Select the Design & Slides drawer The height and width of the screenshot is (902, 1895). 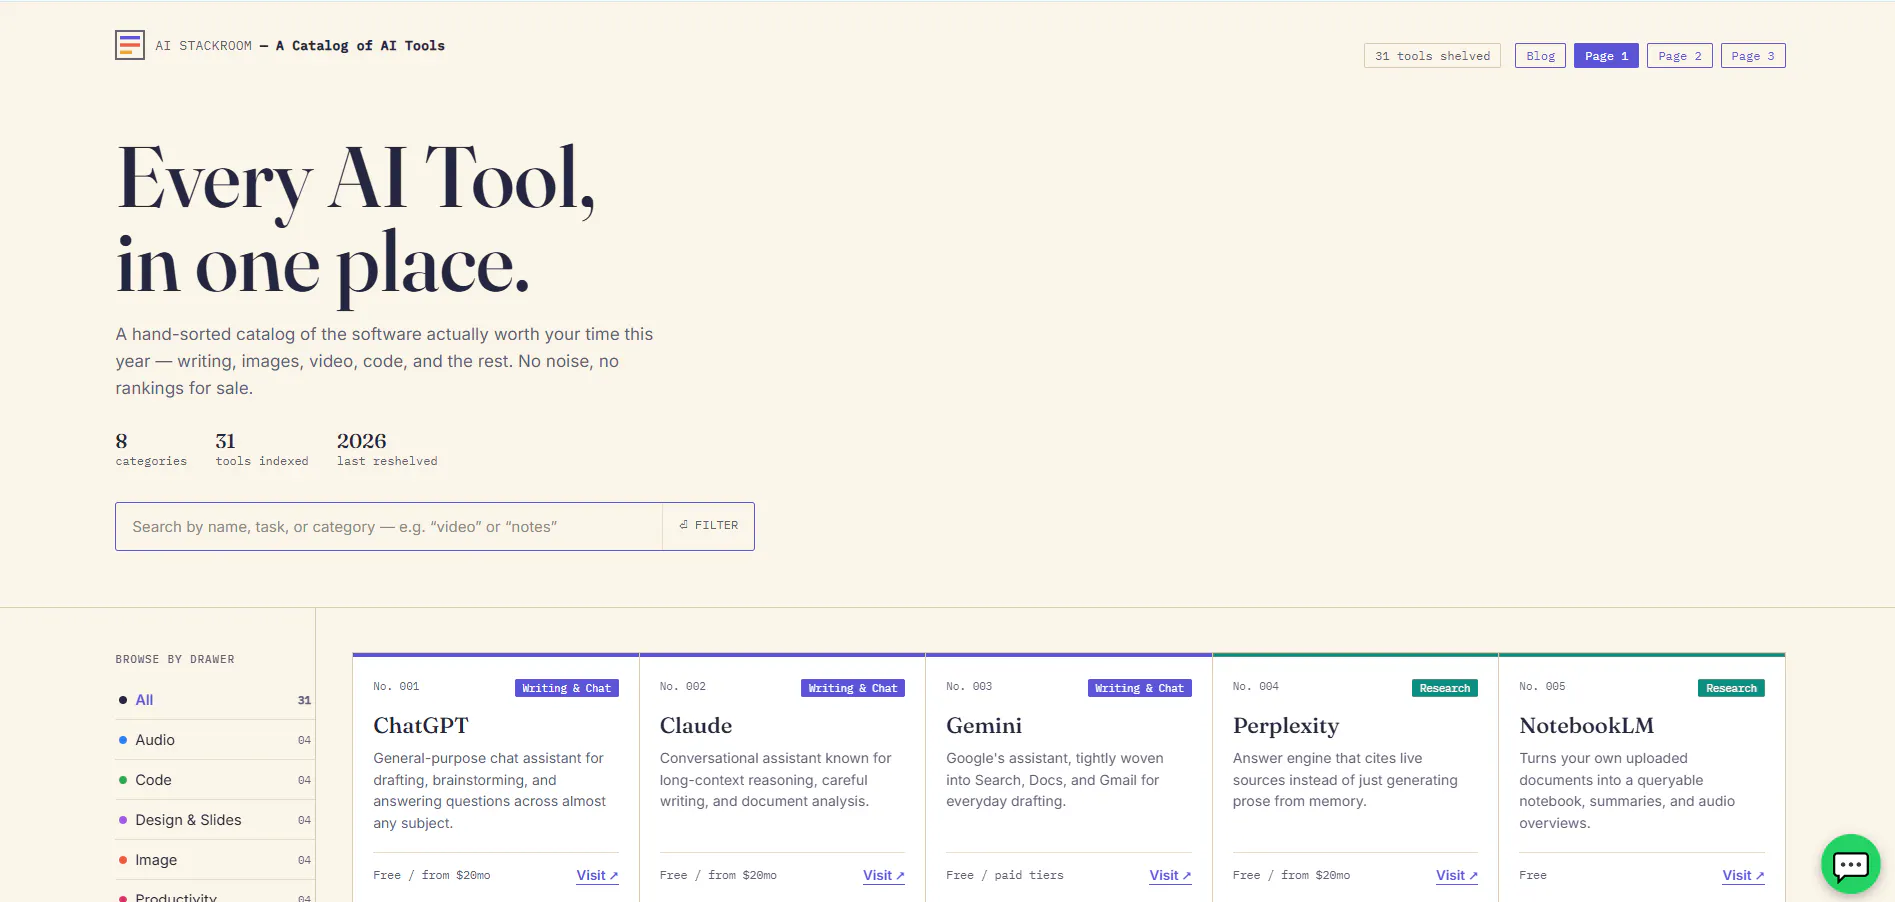(215, 820)
